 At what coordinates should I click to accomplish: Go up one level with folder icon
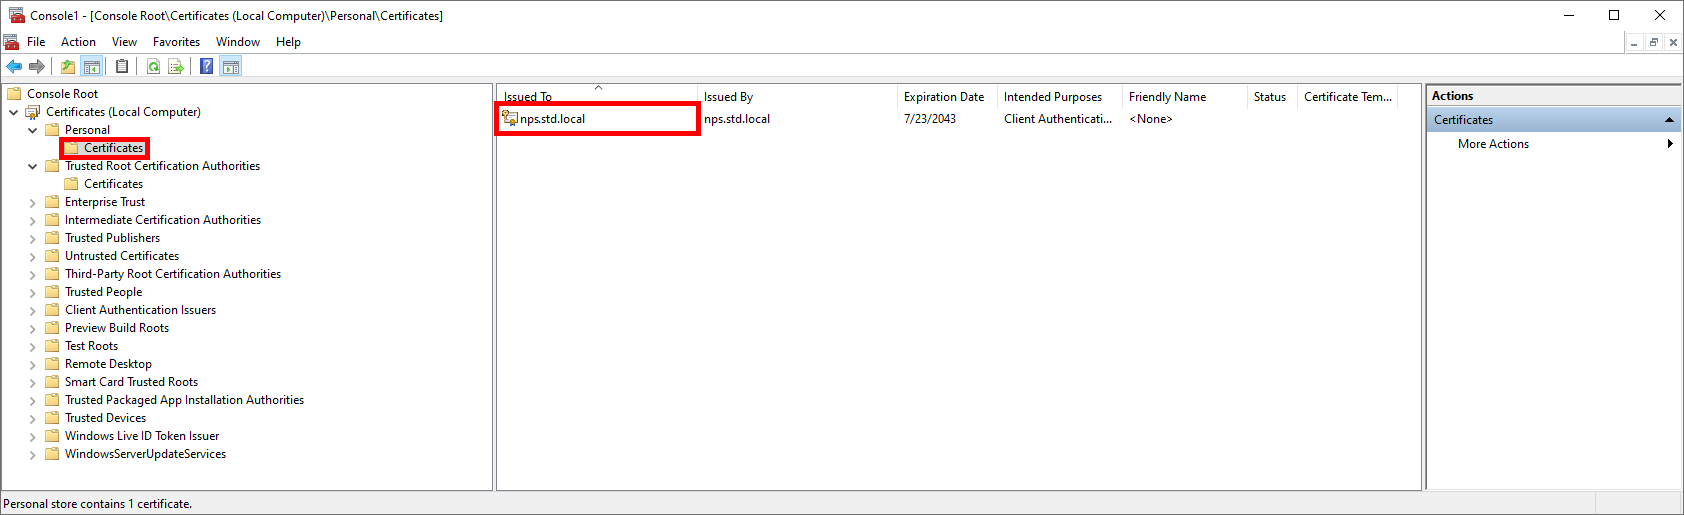tap(67, 67)
